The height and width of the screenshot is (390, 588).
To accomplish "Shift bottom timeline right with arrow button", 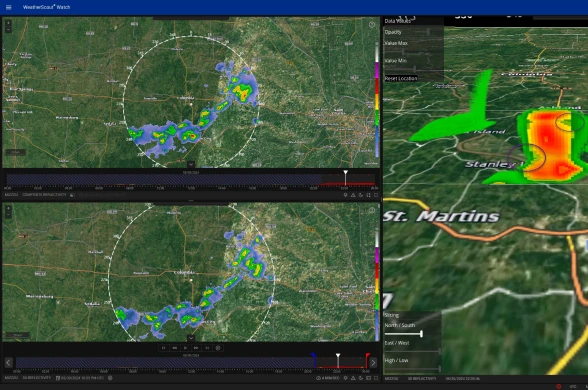I will (373, 362).
